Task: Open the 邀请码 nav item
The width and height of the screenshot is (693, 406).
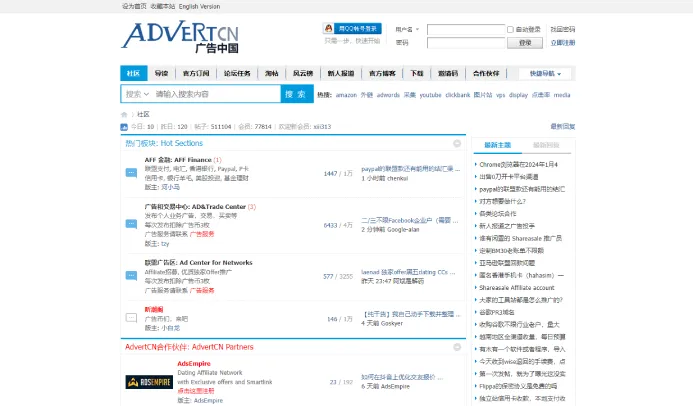Action: [448, 73]
